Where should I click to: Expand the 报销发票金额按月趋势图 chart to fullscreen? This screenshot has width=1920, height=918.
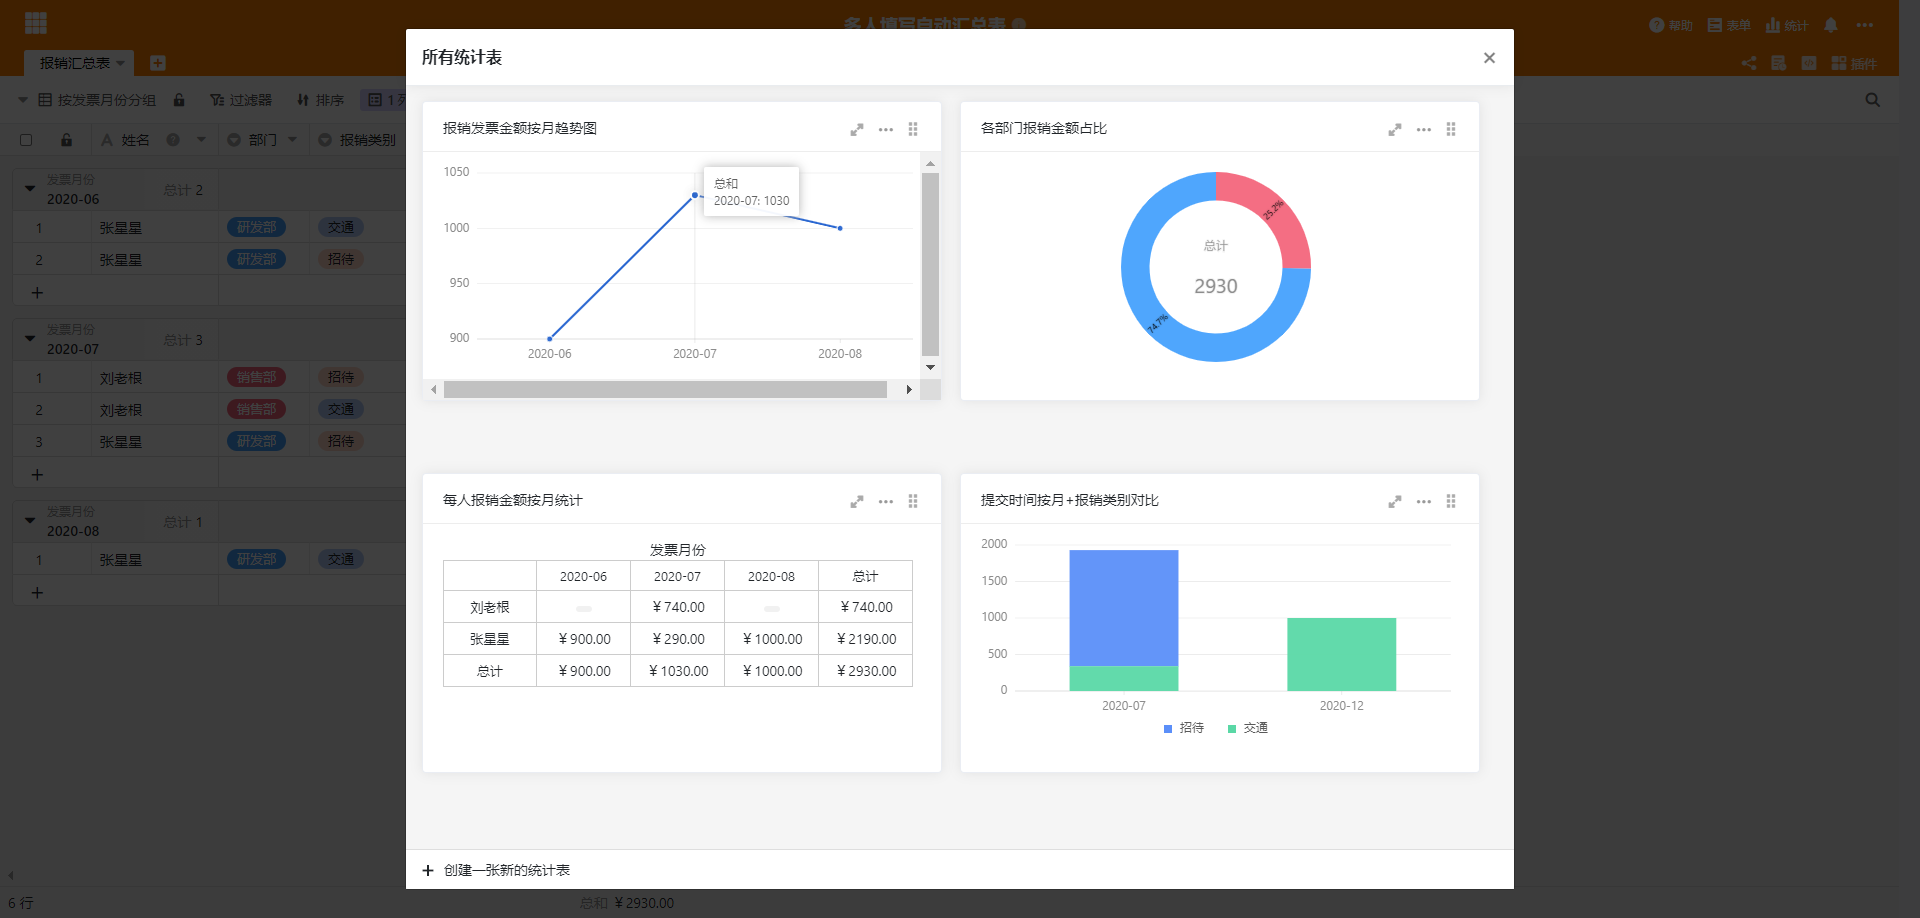[x=857, y=129]
